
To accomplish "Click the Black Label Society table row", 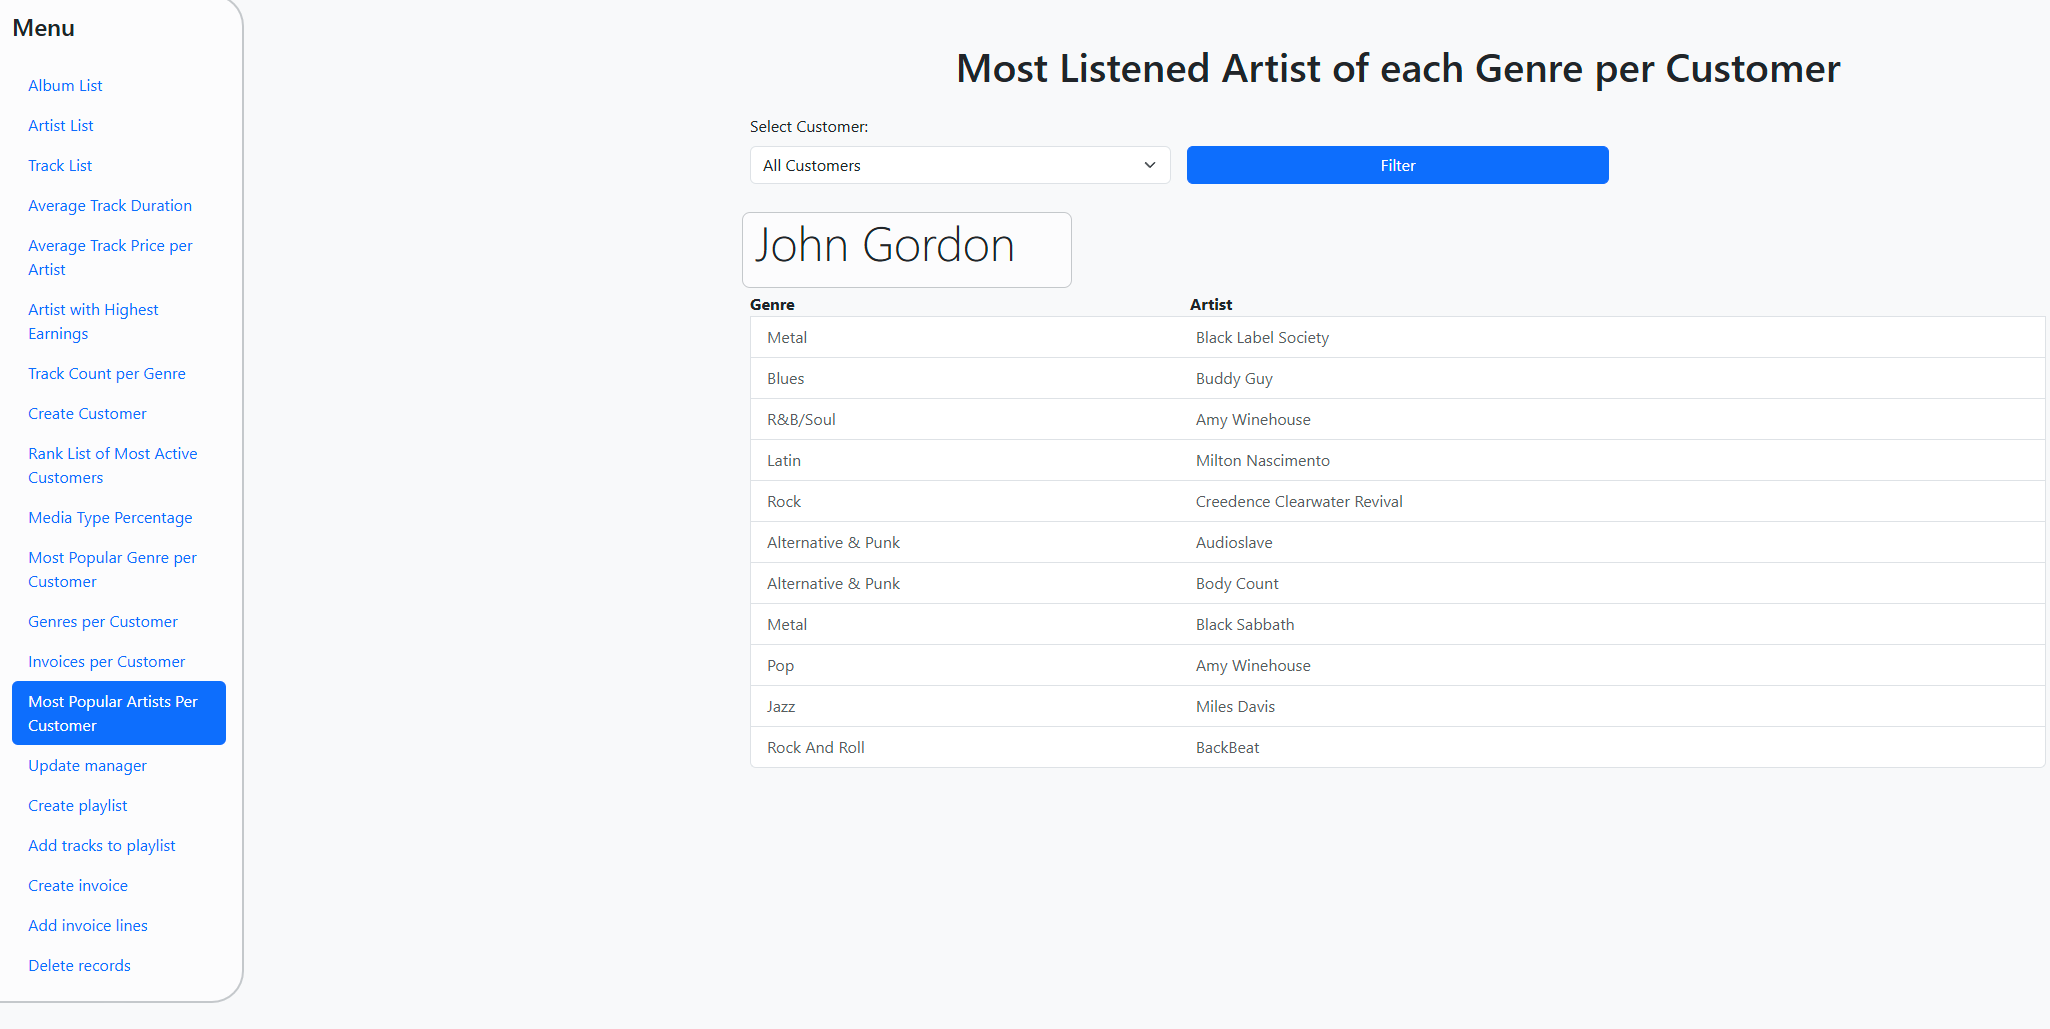I will [x=1262, y=338].
